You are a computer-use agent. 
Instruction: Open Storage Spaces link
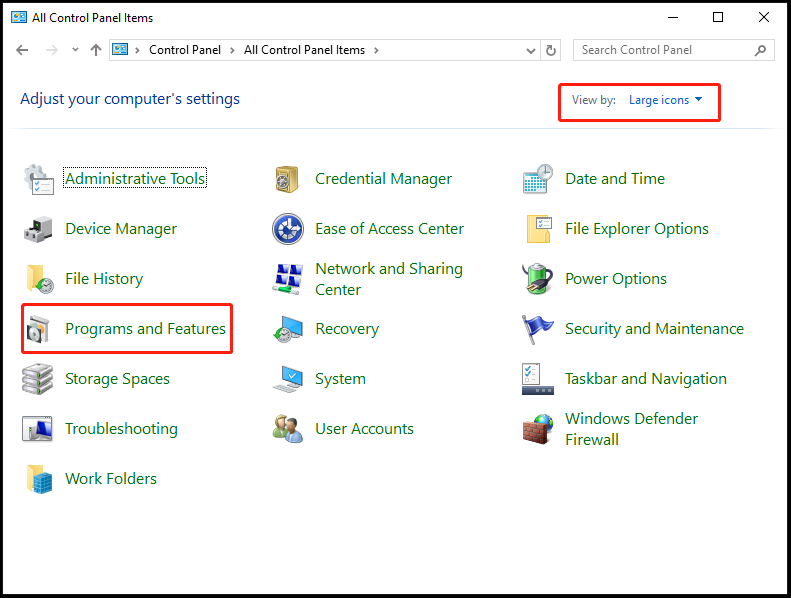tap(118, 378)
